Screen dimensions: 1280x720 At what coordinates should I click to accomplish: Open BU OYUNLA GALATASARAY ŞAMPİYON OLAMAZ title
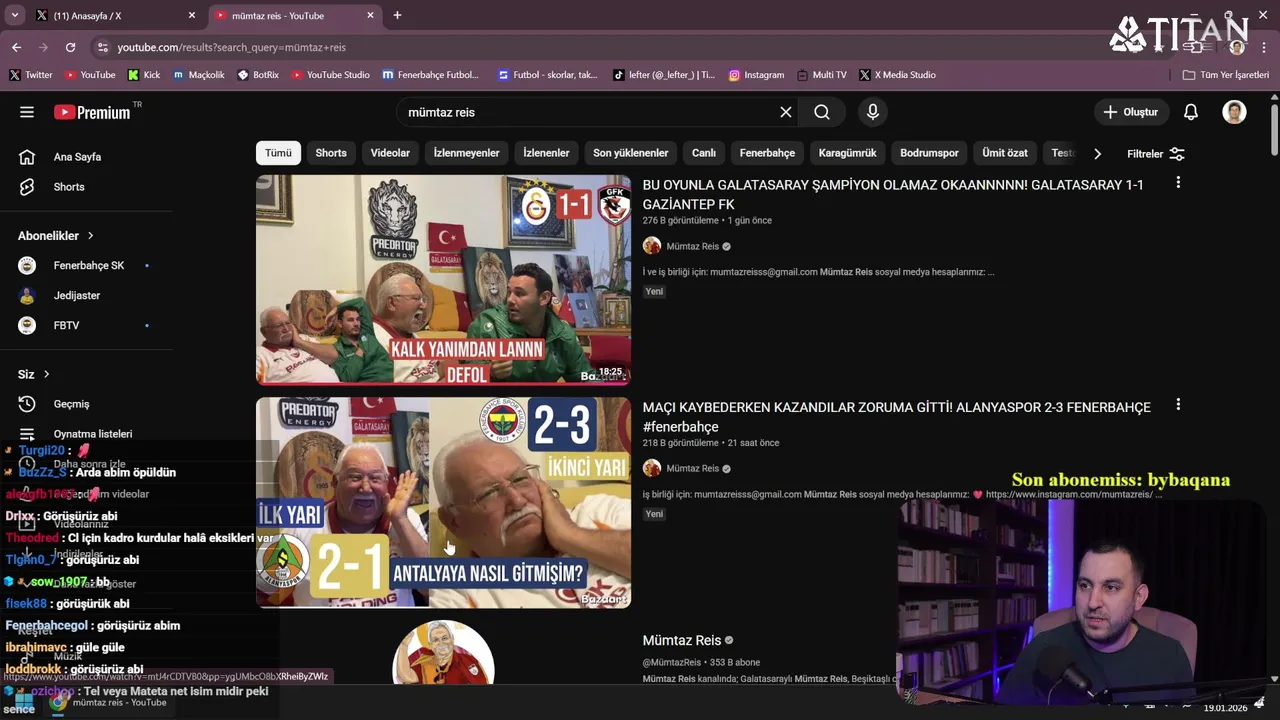(893, 194)
